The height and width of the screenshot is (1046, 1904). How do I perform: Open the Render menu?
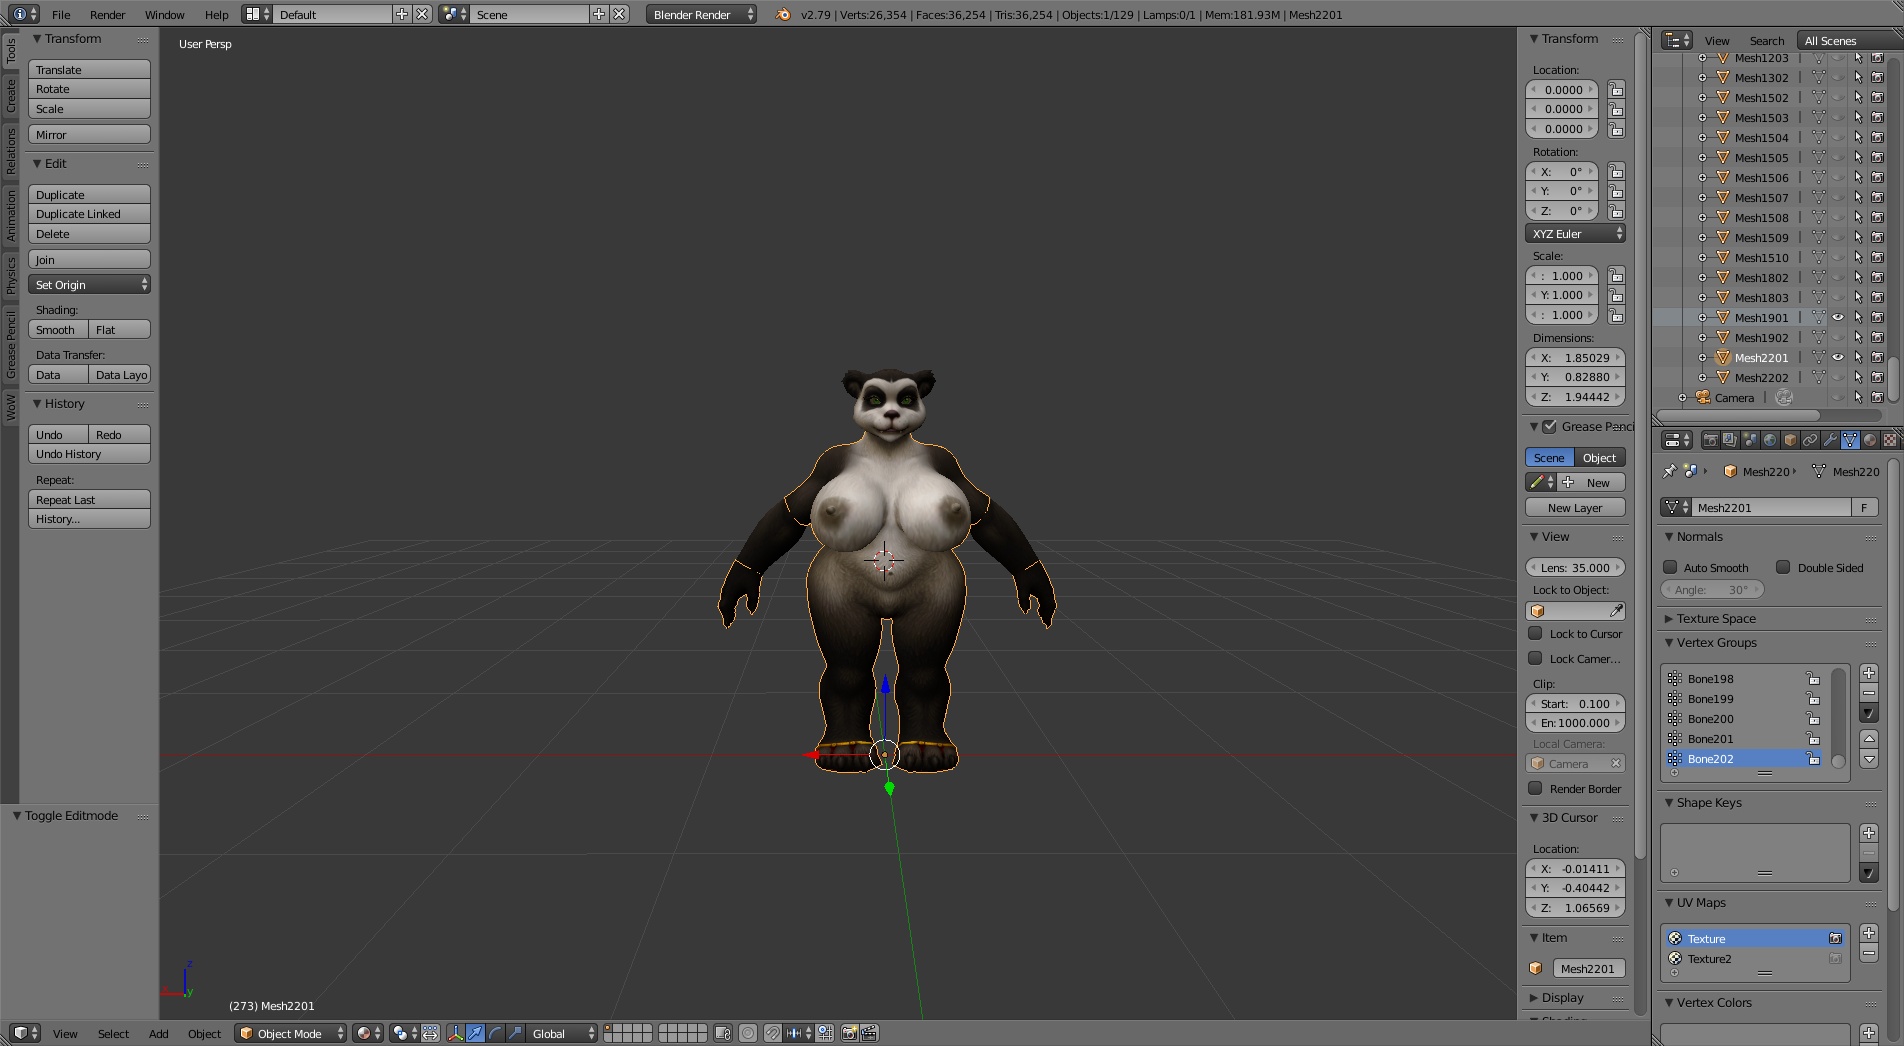(107, 14)
